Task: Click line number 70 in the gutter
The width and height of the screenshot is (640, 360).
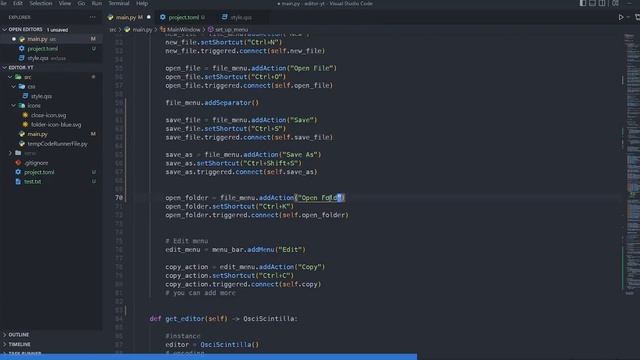Action: [x=119, y=198]
